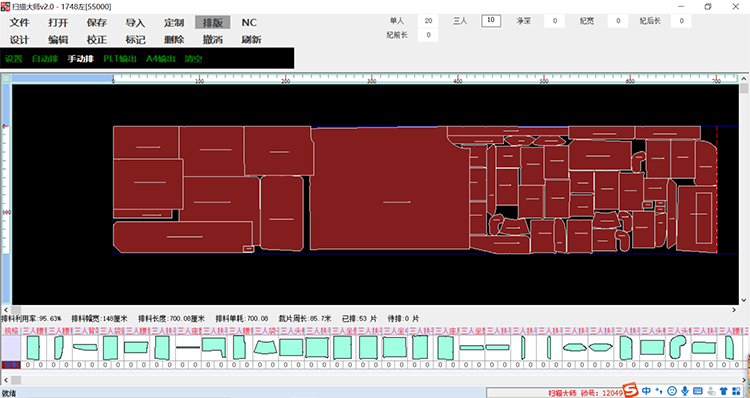Click the shirt skin icon in the IME toolbar
This screenshot has width=750, height=398.
point(723,391)
